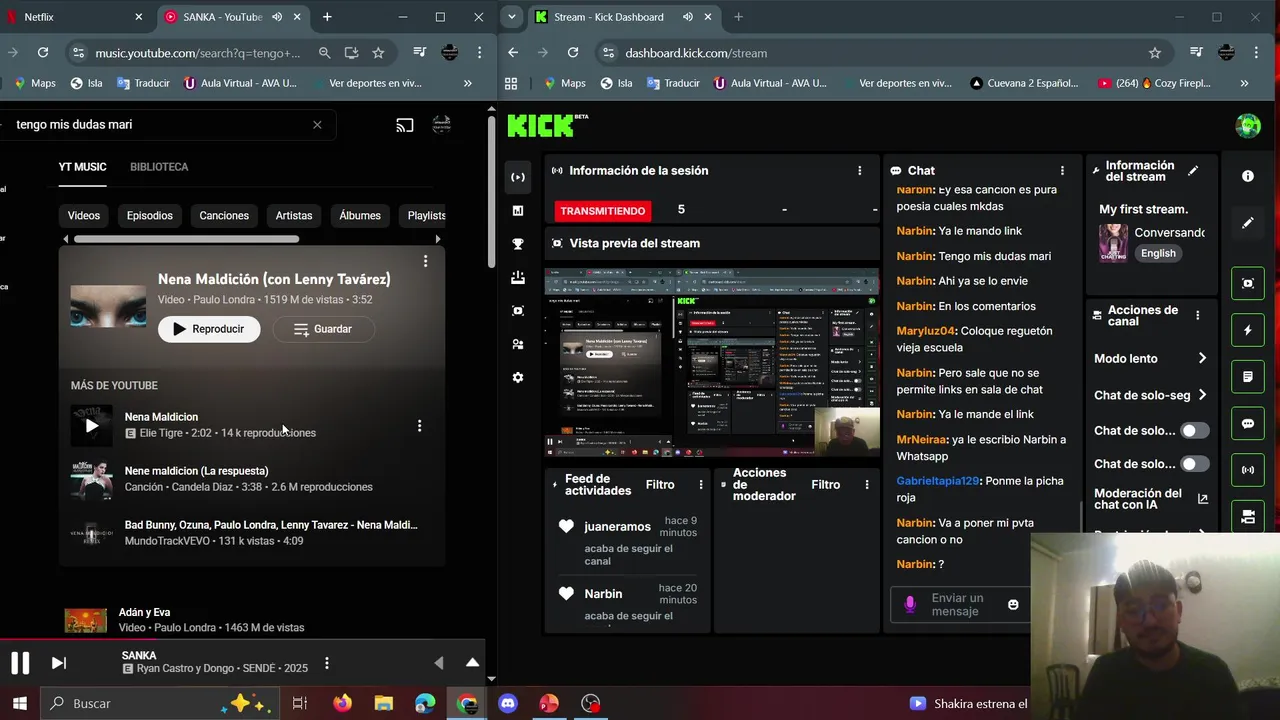
Task: Play Nena Maldicion by Elie Tigre thumbnail
Action: click(x=91, y=425)
